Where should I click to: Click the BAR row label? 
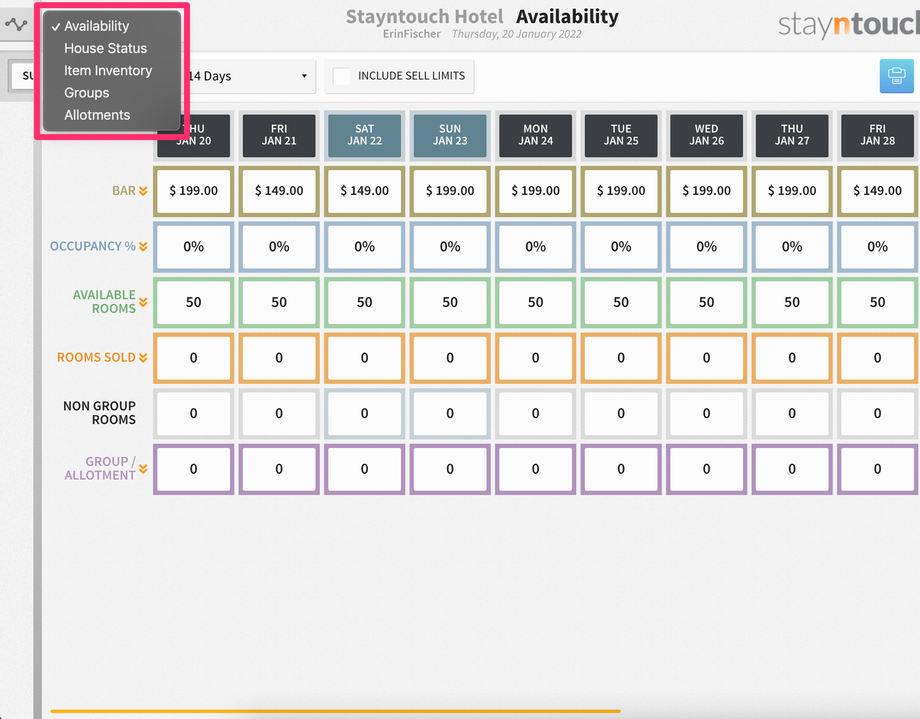click(x=124, y=191)
